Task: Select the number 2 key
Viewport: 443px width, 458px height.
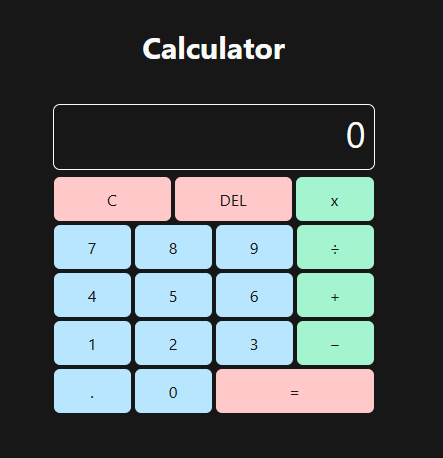Action: [173, 343]
